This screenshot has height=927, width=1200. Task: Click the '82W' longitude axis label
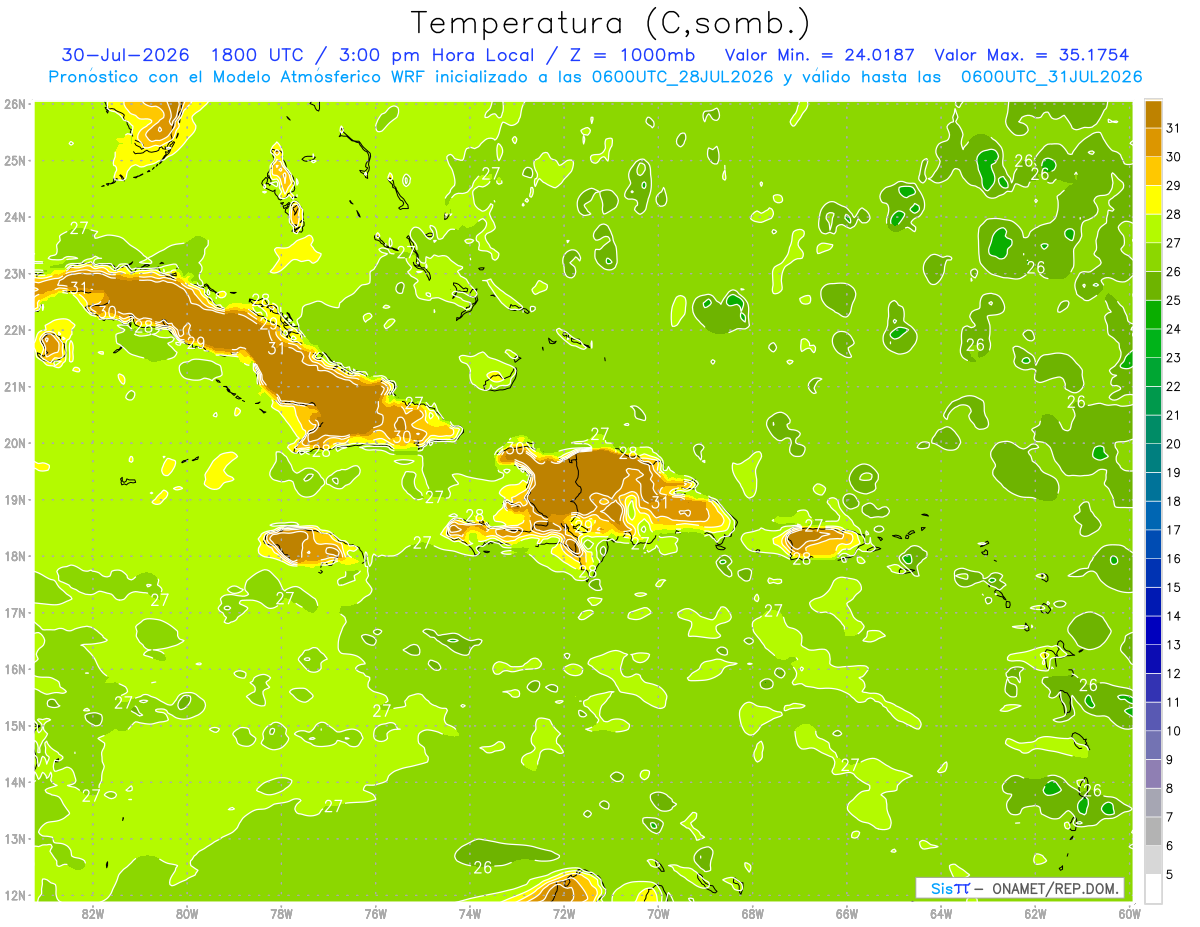[93, 914]
